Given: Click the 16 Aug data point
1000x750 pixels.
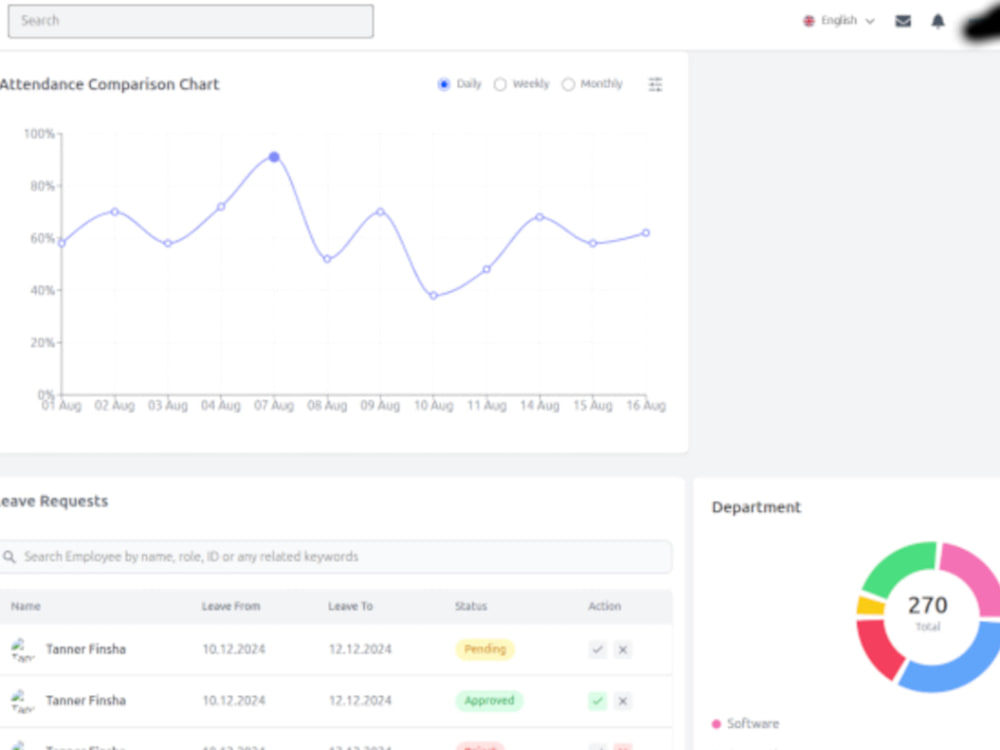Looking at the screenshot, I should pos(646,233).
